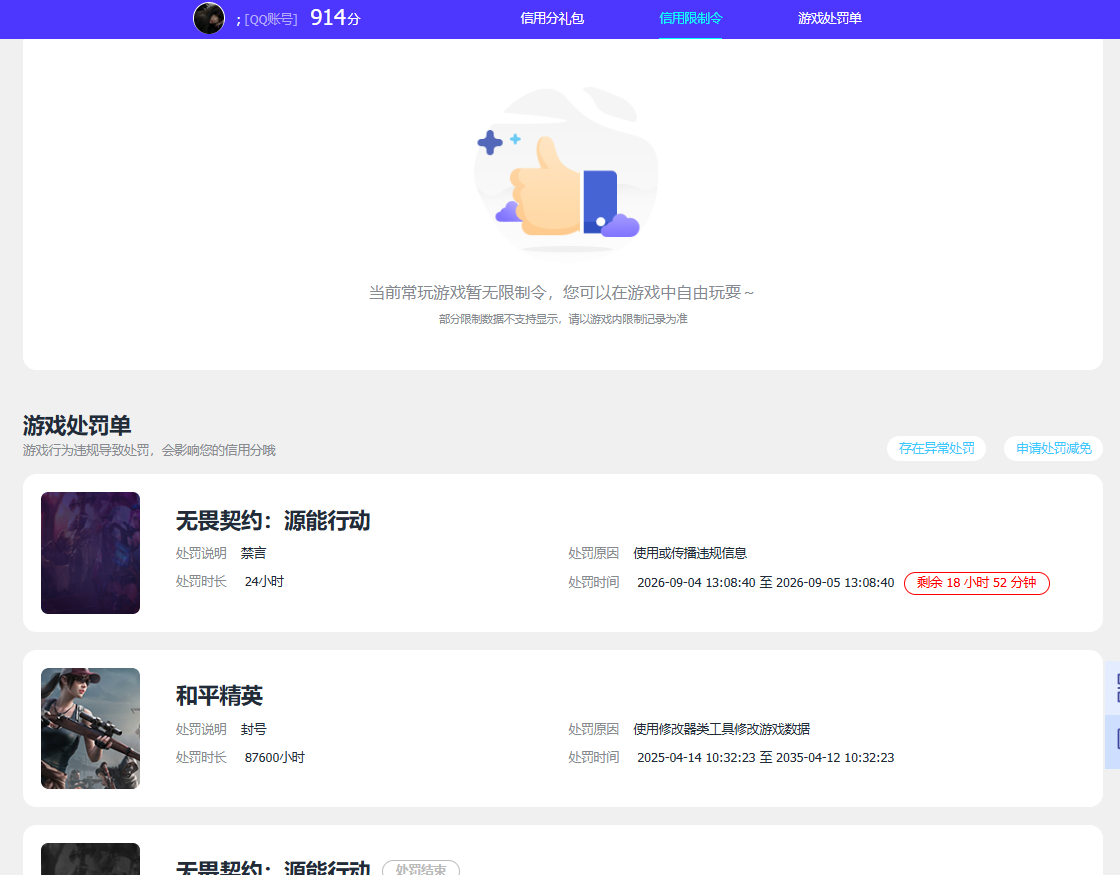Click the 处罚结束 status badge
Screen dimensions: 1120x875
421,869
